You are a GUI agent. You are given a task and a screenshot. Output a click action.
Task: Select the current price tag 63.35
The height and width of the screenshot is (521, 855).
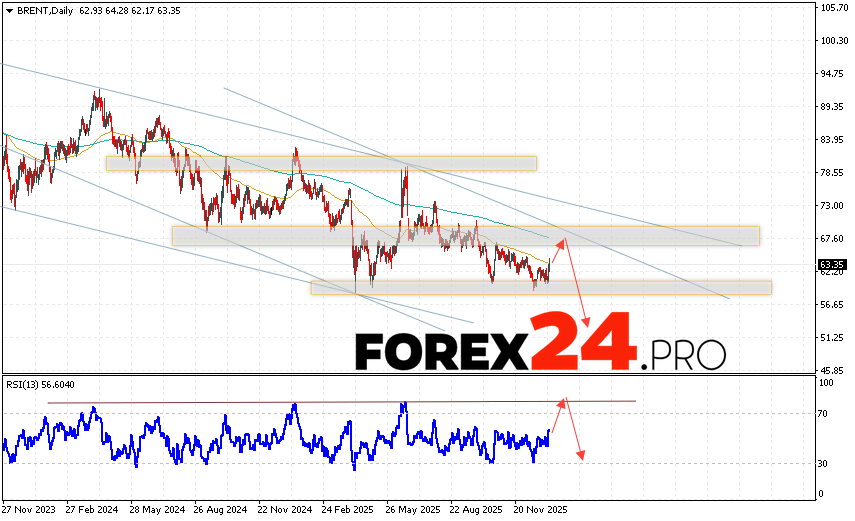pos(833,265)
